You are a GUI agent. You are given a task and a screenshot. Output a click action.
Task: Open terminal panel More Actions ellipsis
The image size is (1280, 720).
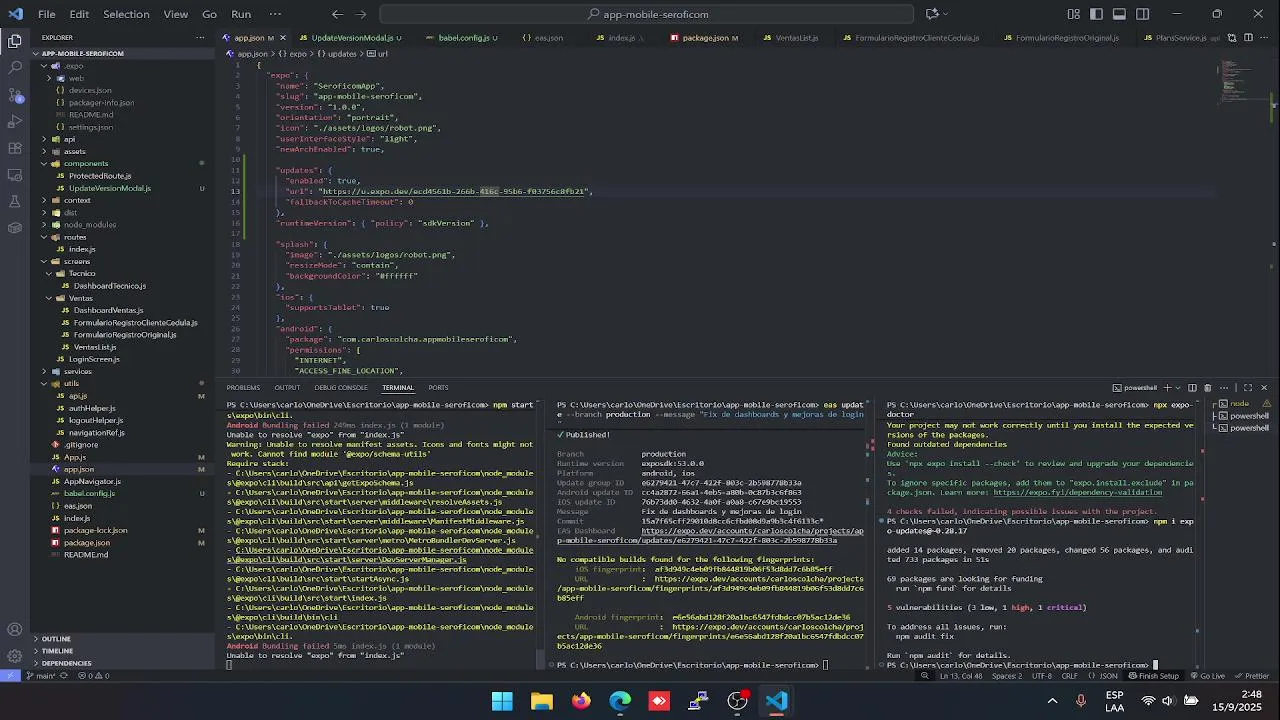1223,388
